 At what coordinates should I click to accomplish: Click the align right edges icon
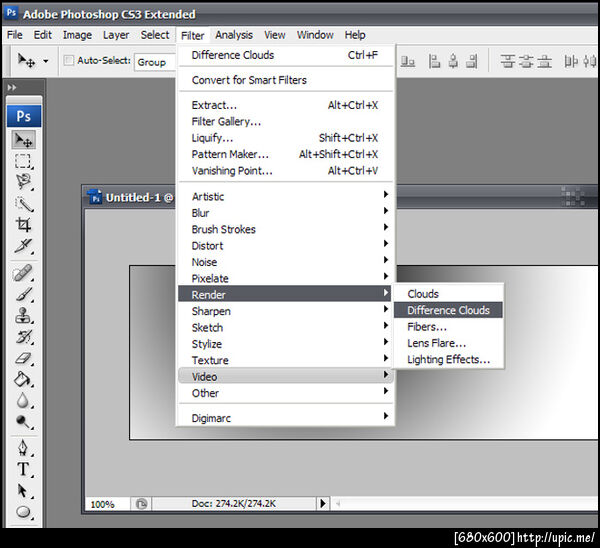pyautogui.click(x=472, y=61)
